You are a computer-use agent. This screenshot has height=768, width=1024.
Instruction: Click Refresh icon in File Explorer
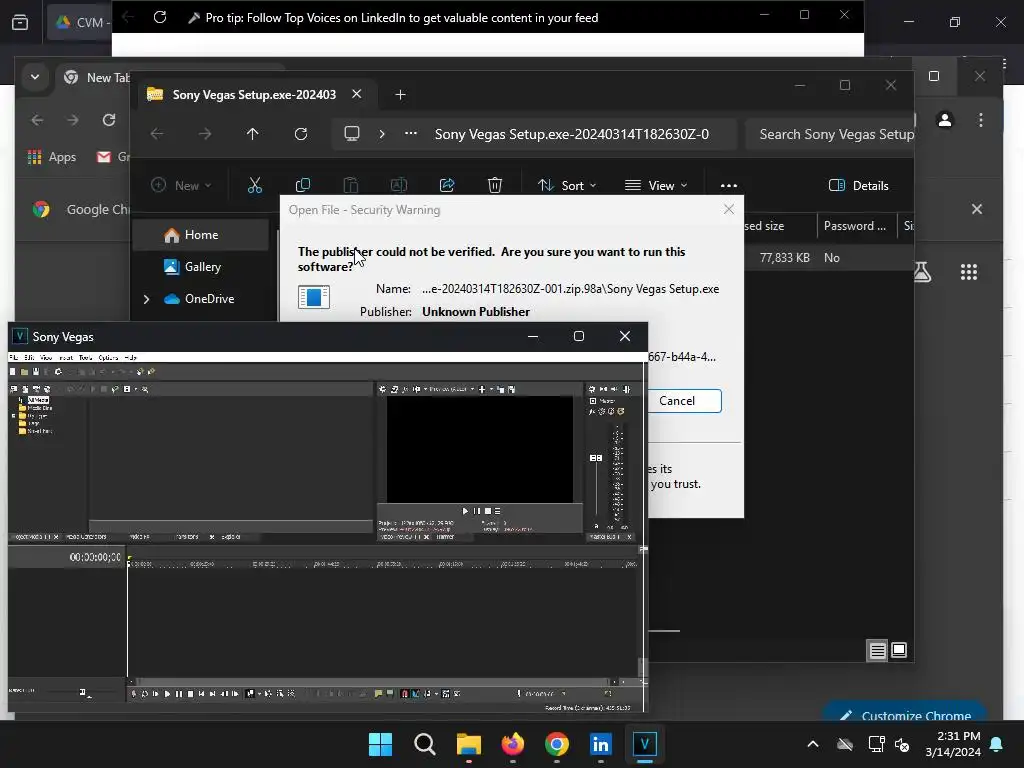point(300,134)
